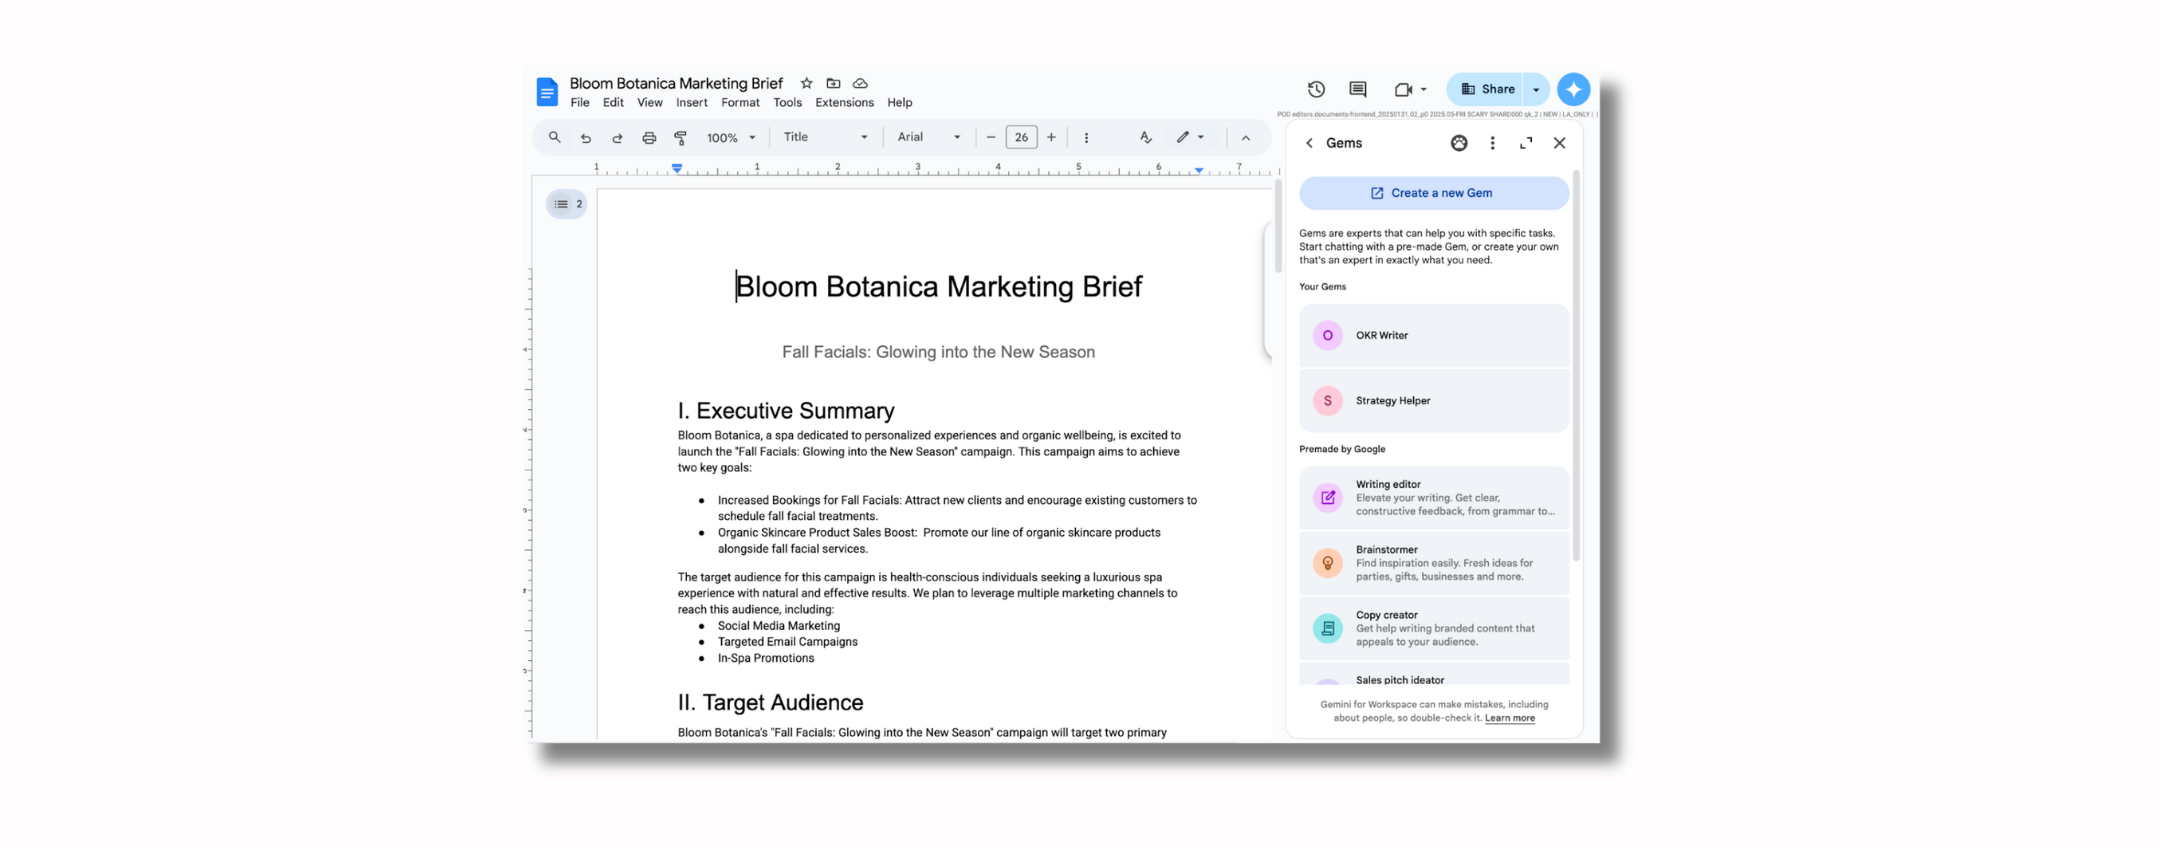Image resolution: width=2160 pixels, height=848 pixels.
Task: Go back using Gems panel arrow
Action: 1309,143
